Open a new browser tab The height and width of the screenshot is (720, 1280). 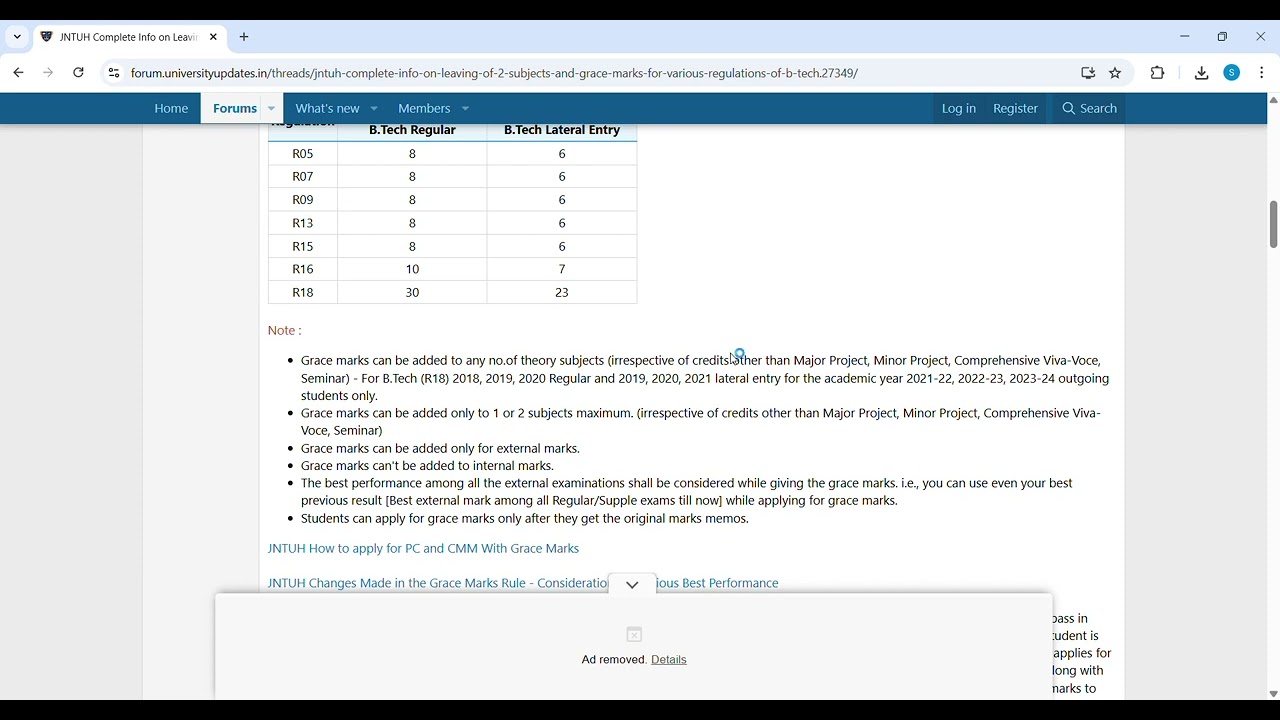(245, 37)
